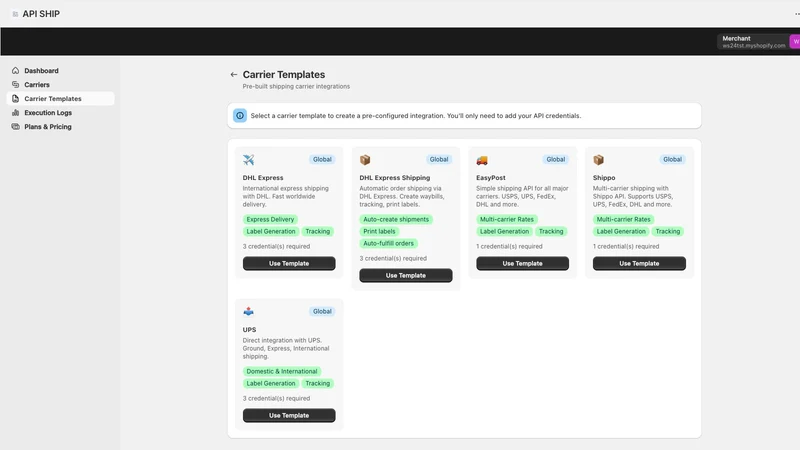This screenshot has height=450, width=800.
Task: Click Tracking tag on Shippo card
Action: [x=668, y=232]
